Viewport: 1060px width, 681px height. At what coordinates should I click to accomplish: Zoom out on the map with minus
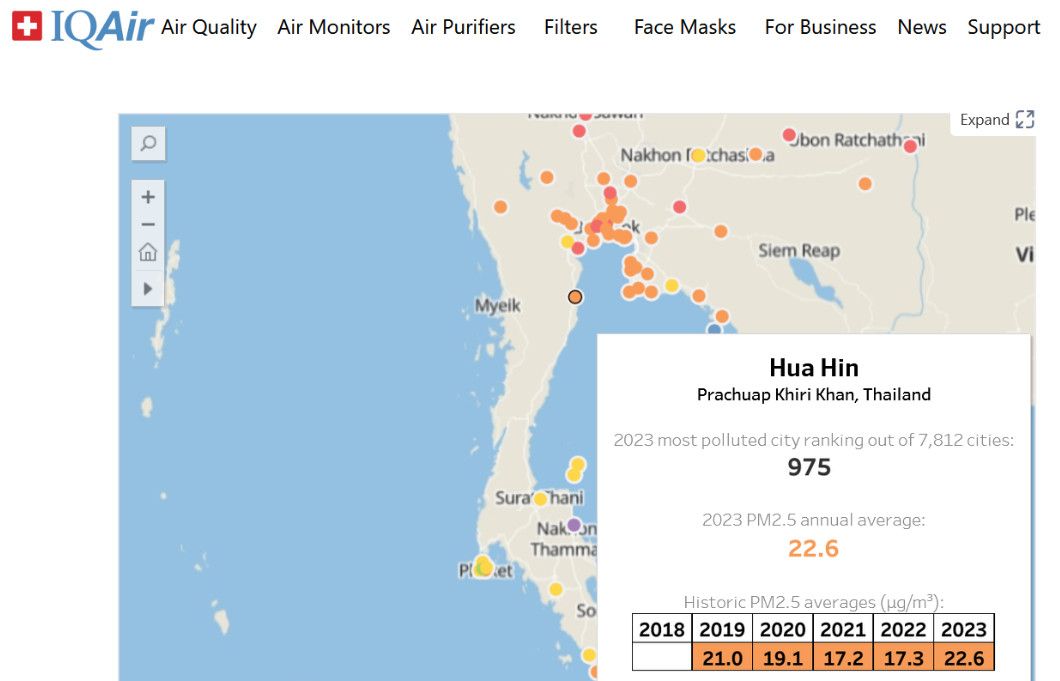pos(148,225)
